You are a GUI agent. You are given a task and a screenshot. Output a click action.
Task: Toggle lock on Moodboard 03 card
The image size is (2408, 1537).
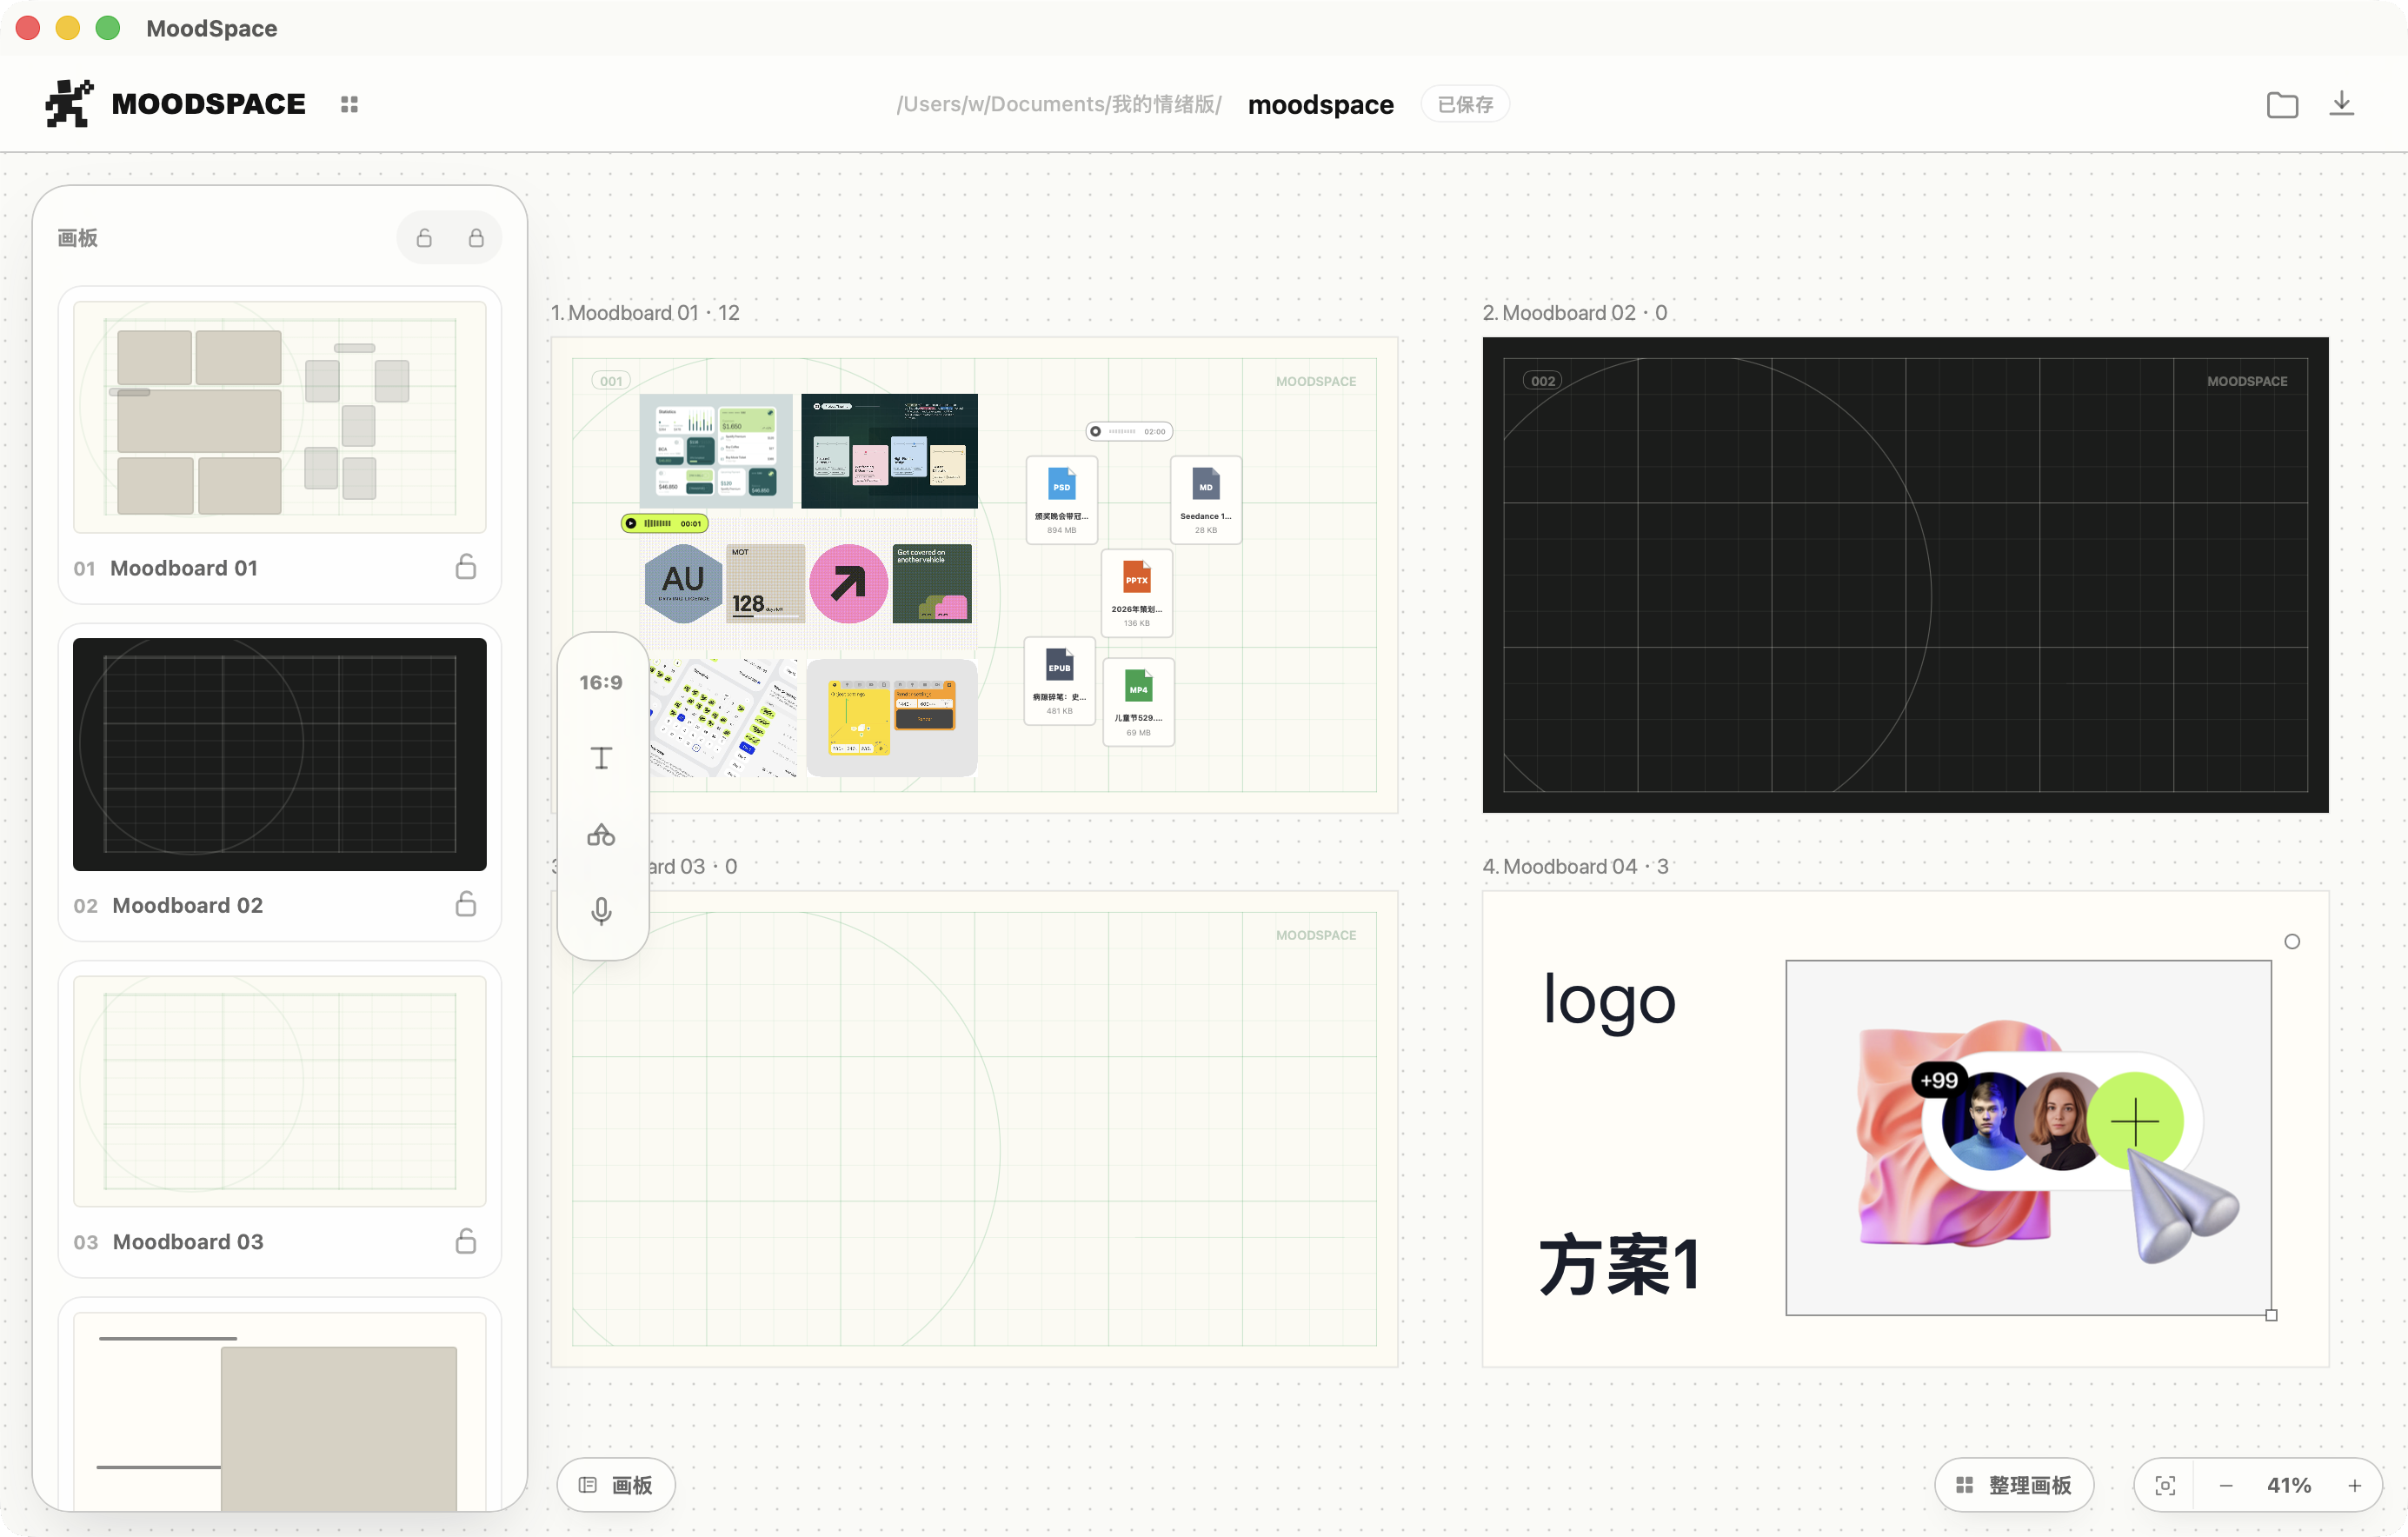466,1241
